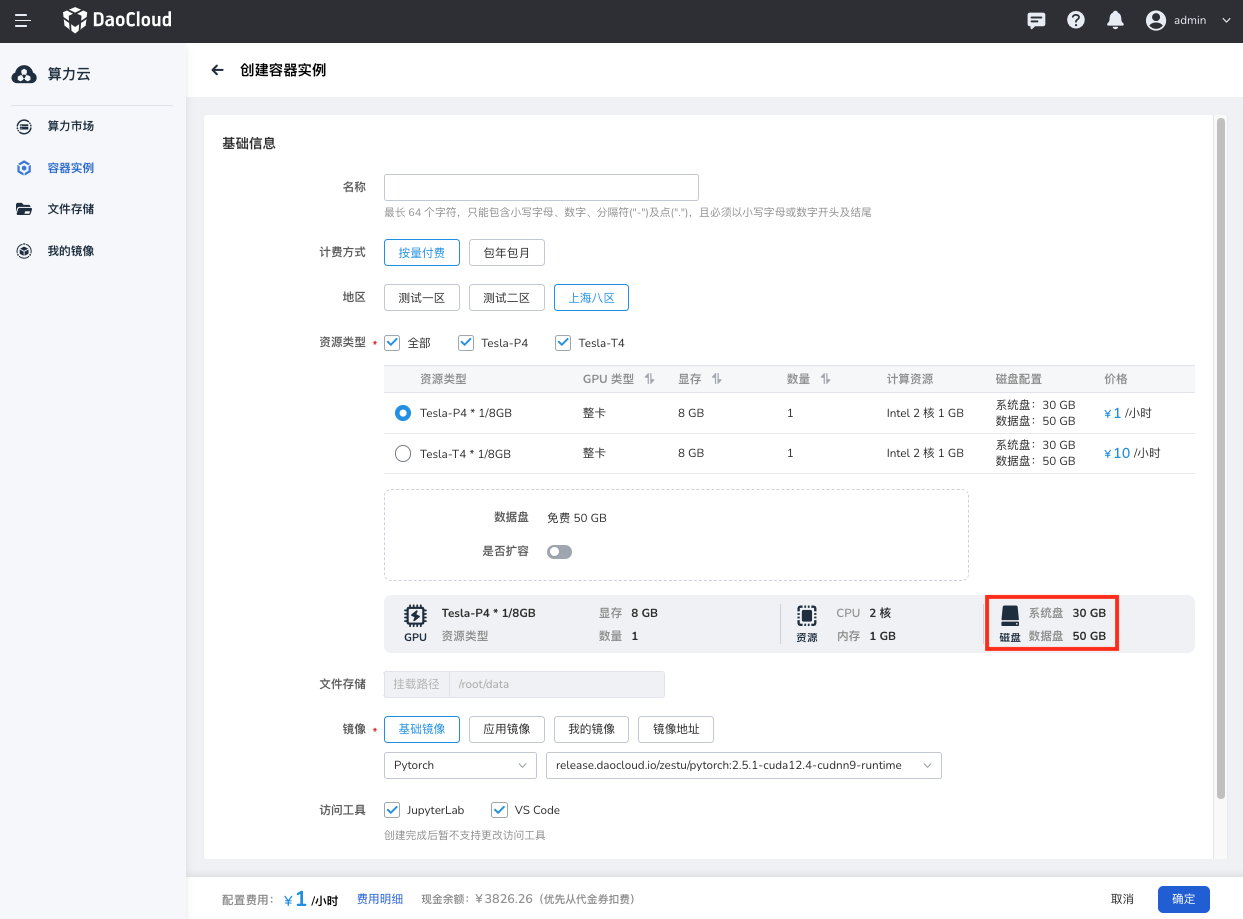1243x919 pixels.
Task: Toggle the 是否扩容 switch
Action: coord(559,551)
